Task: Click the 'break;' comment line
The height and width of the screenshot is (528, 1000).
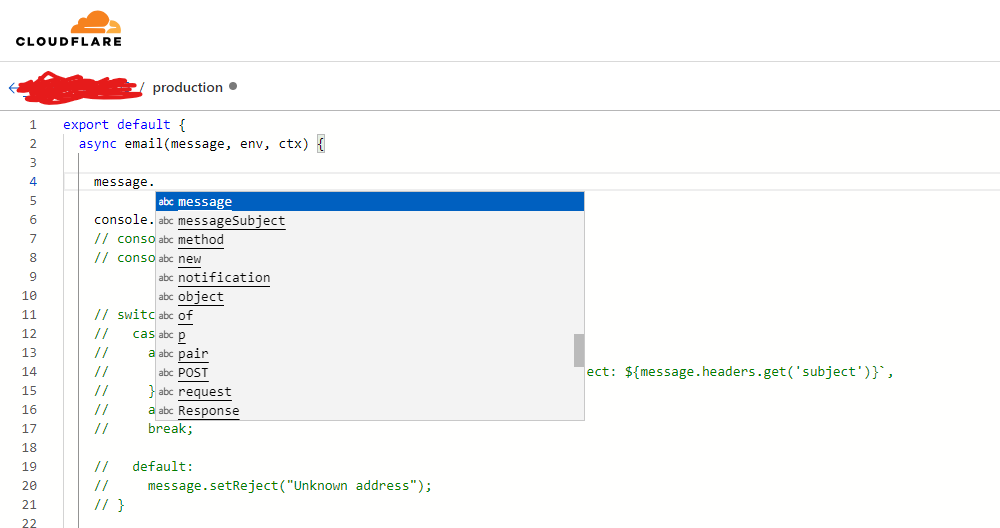Action: click(143, 429)
